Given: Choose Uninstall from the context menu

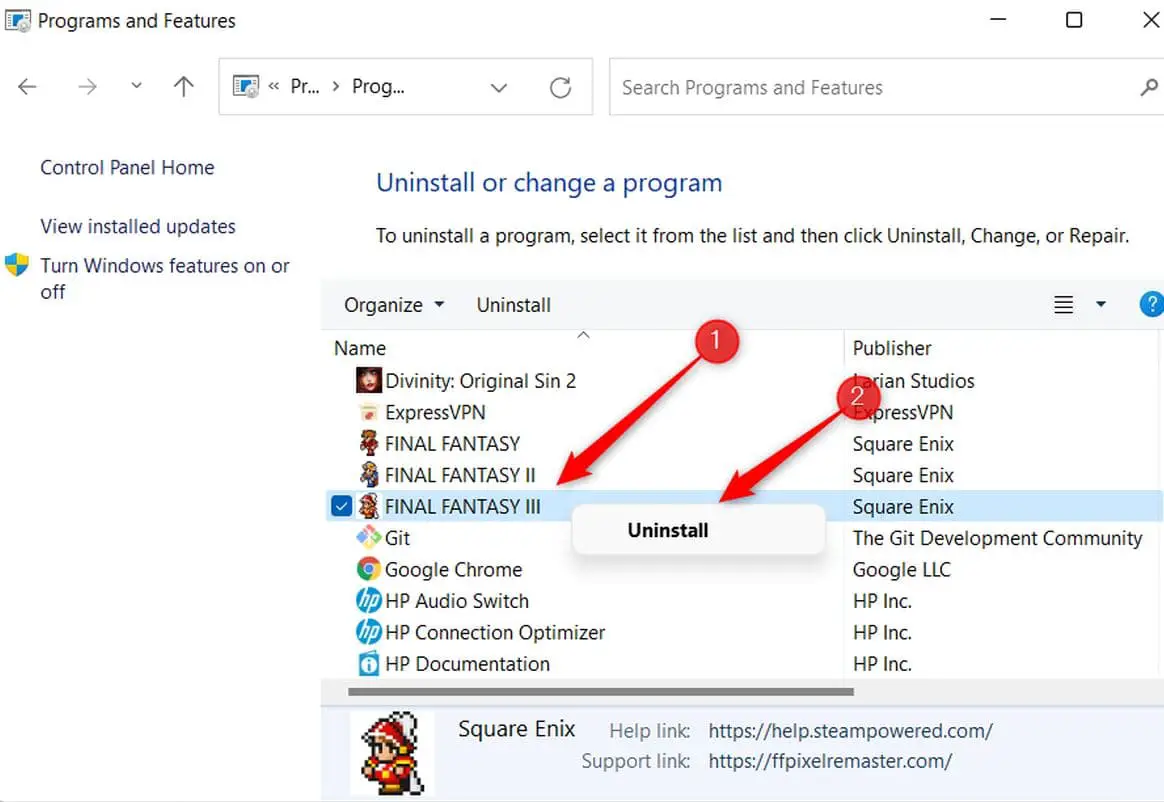Looking at the screenshot, I should point(668,531).
